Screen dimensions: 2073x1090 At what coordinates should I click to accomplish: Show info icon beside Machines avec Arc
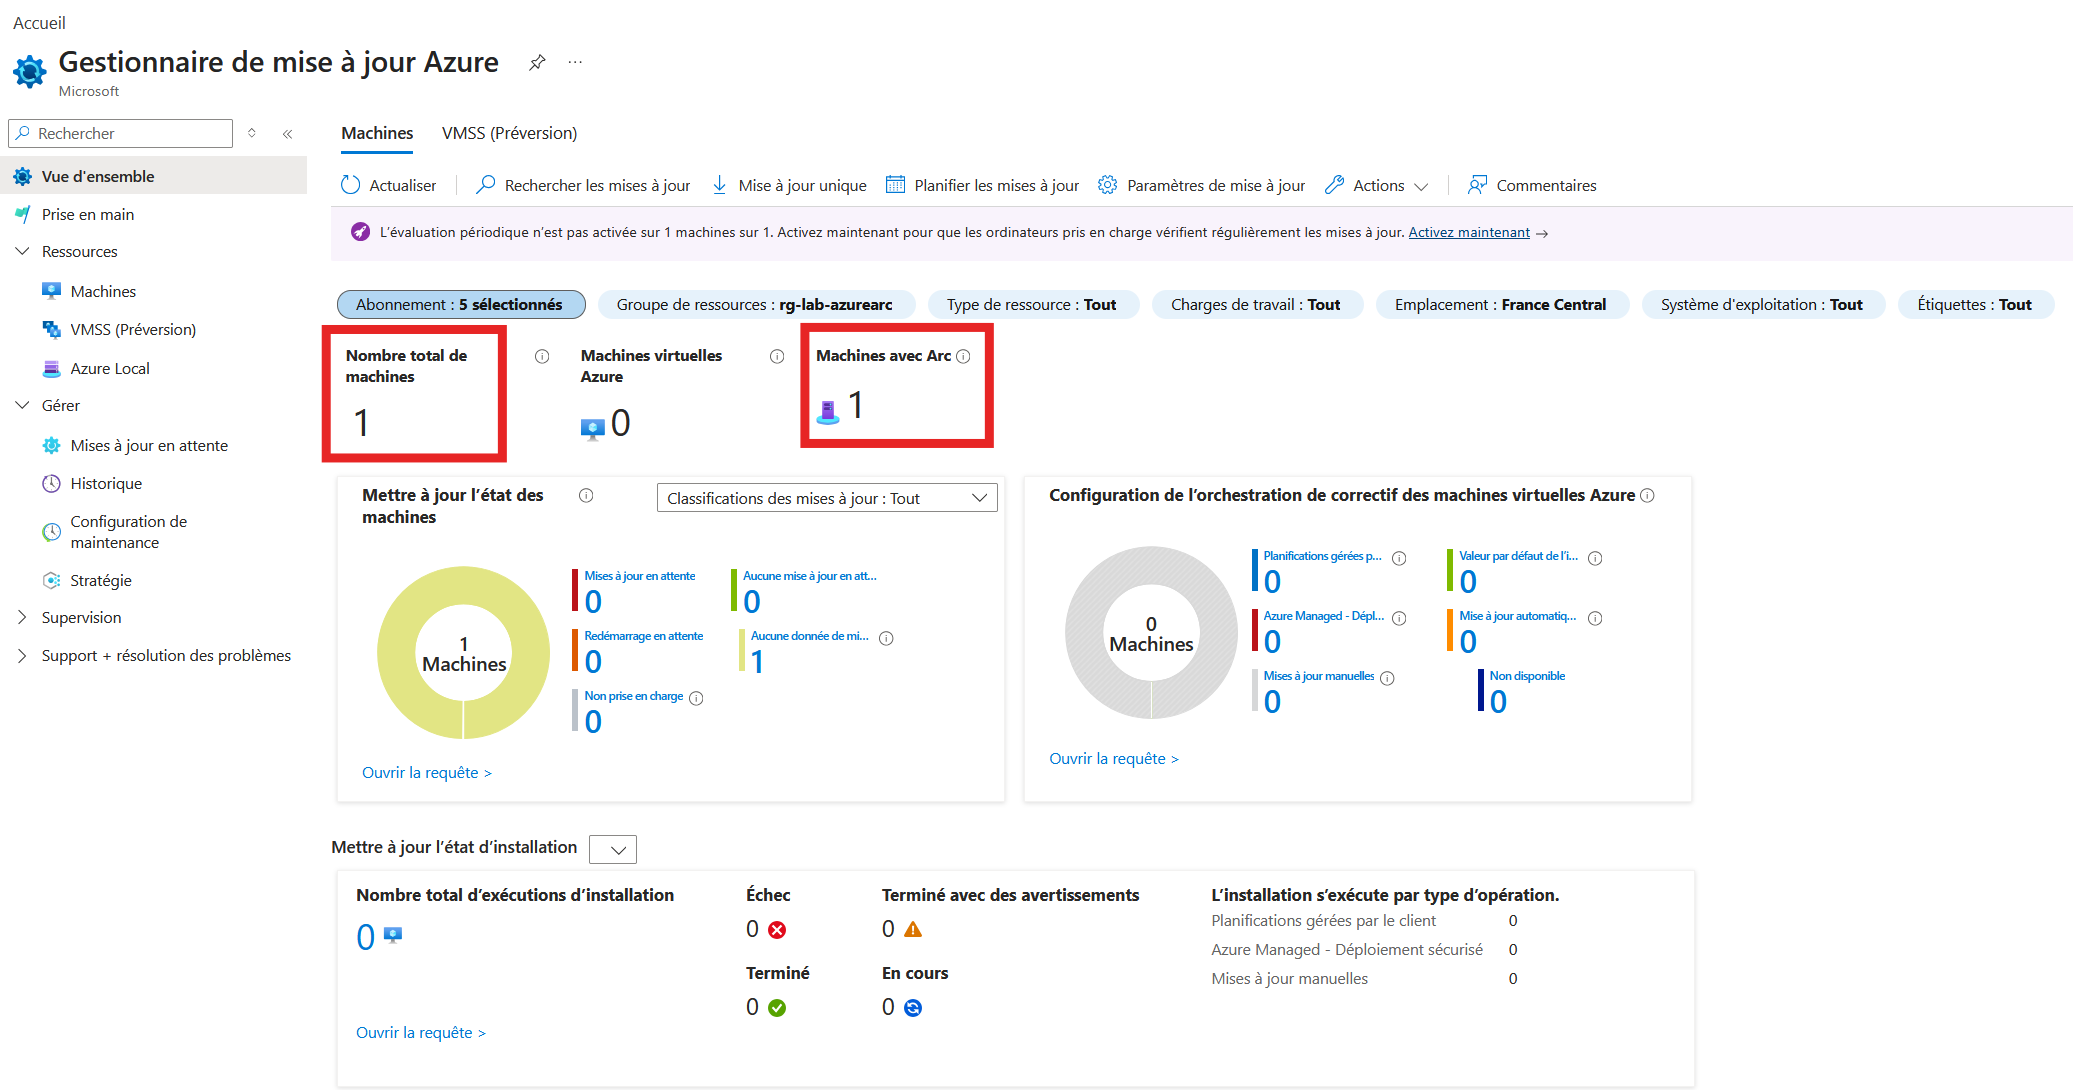(x=963, y=356)
